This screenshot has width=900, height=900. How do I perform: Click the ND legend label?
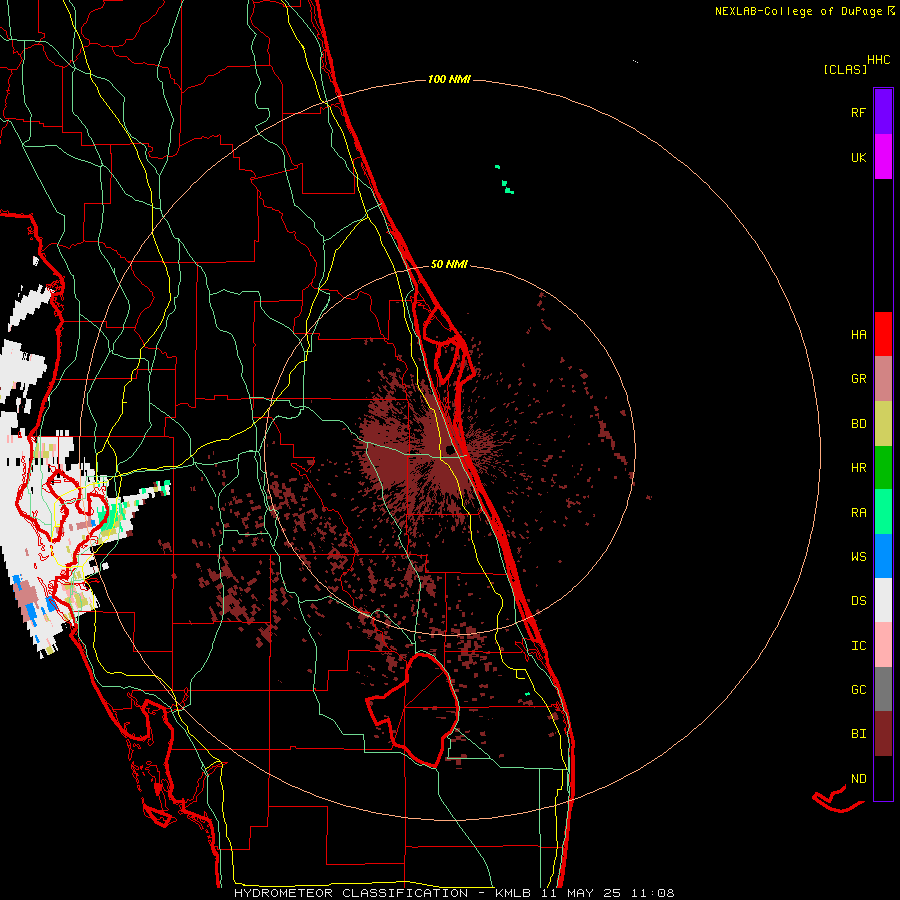click(858, 778)
